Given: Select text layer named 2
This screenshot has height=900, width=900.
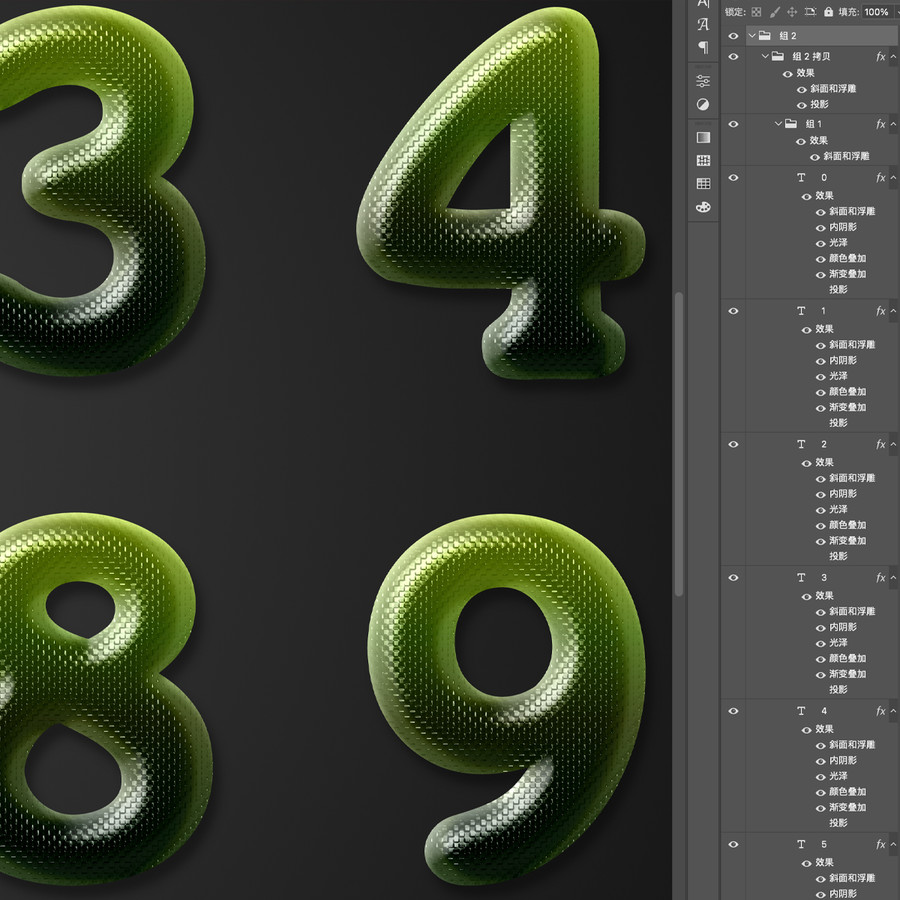Looking at the screenshot, I should click(x=824, y=444).
